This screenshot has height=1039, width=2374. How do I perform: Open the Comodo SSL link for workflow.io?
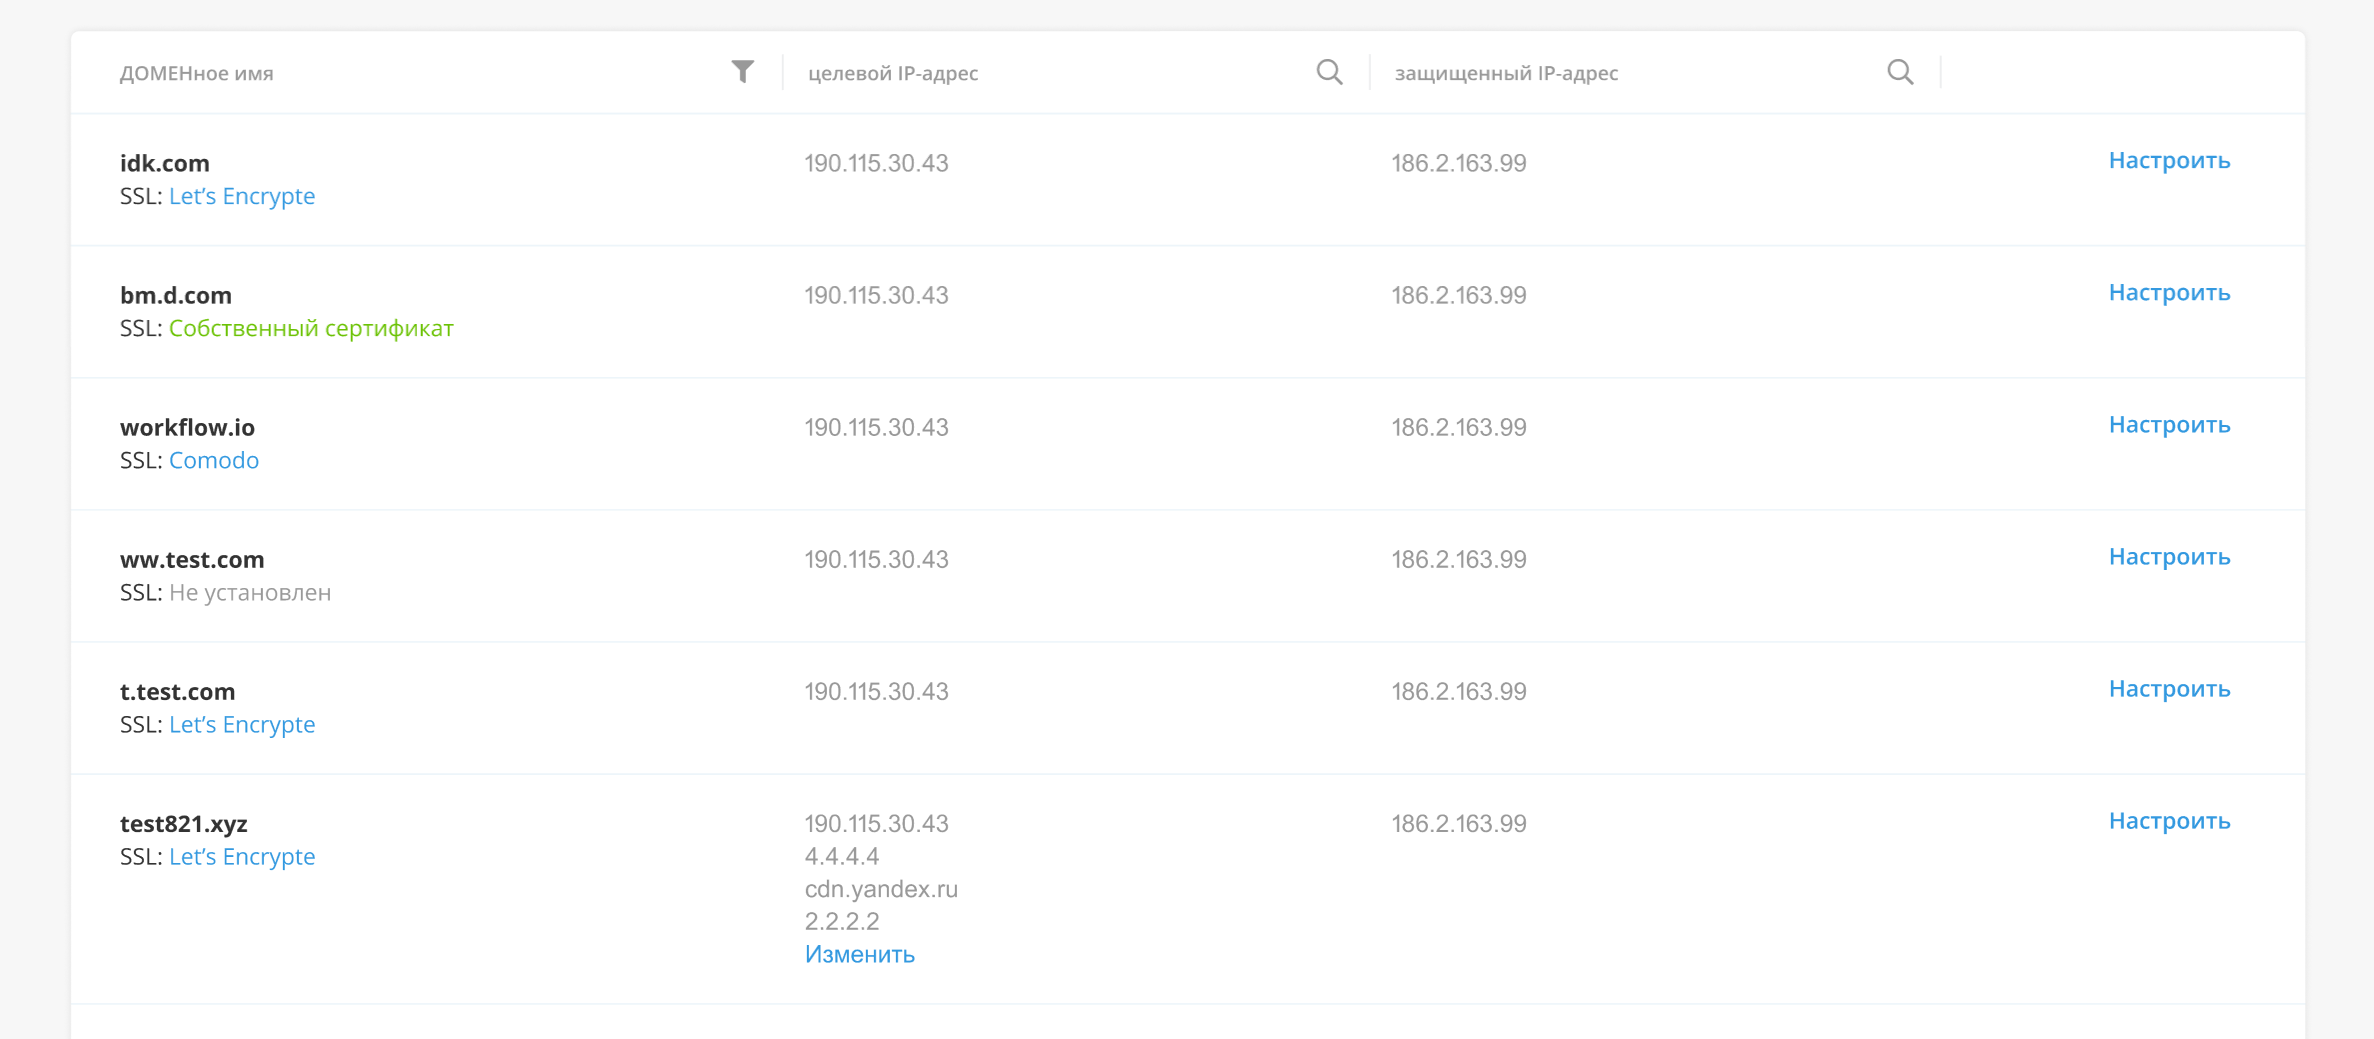214,460
